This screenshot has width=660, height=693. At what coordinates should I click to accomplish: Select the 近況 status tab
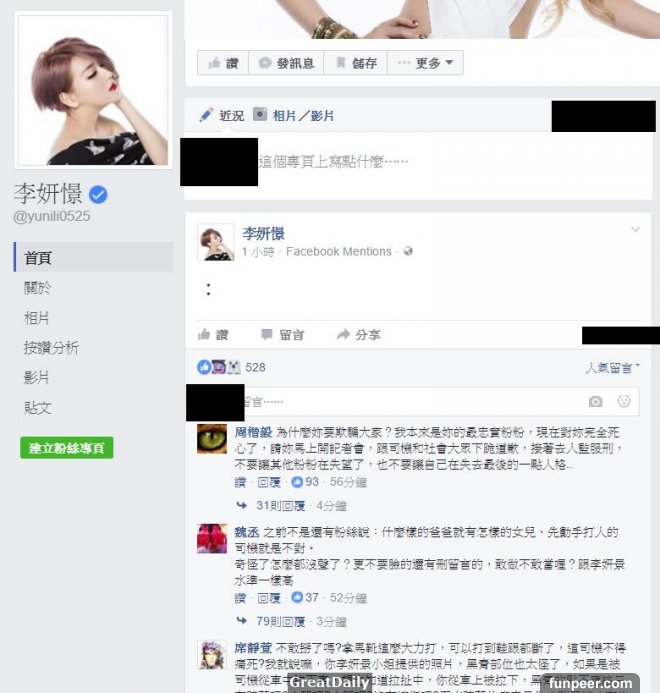[x=222, y=115]
